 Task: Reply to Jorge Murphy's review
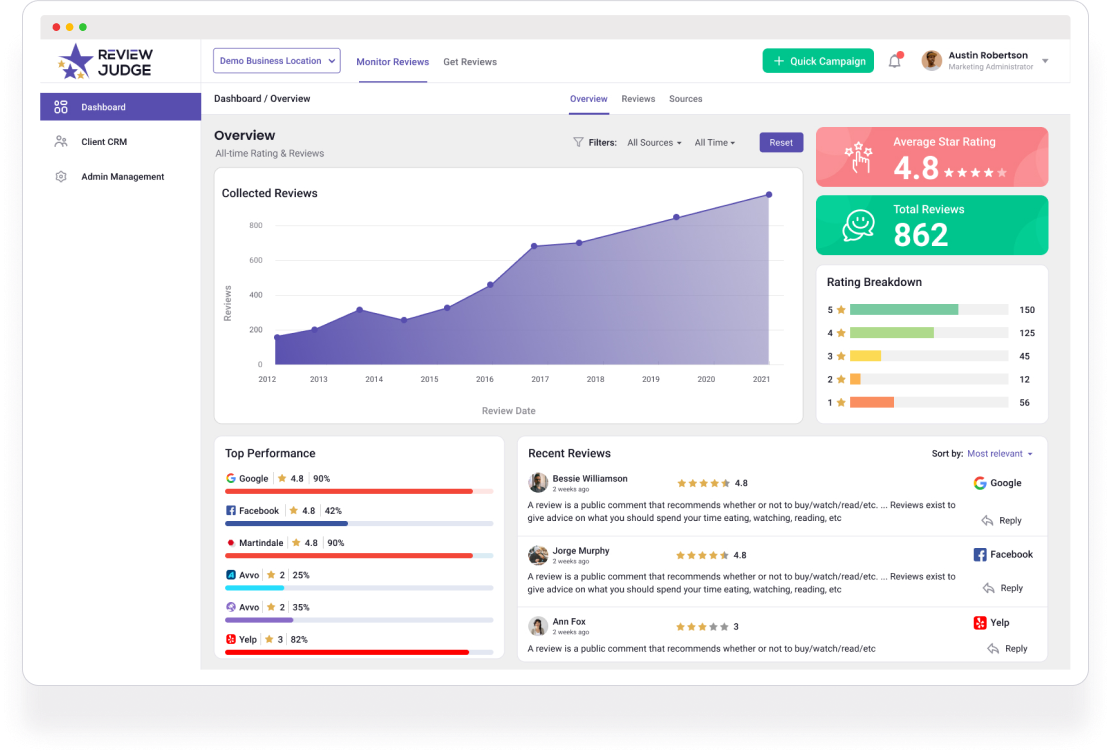pyautogui.click(x=1002, y=588)
